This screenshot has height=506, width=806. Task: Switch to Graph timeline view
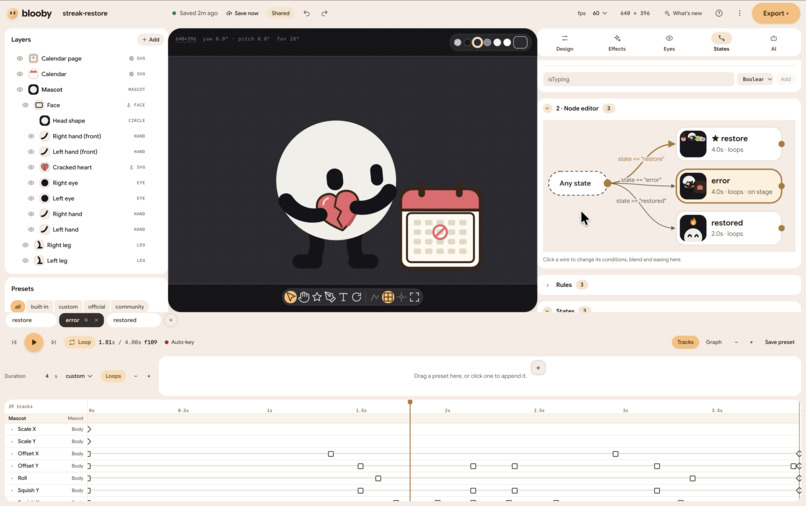point(713,342)
